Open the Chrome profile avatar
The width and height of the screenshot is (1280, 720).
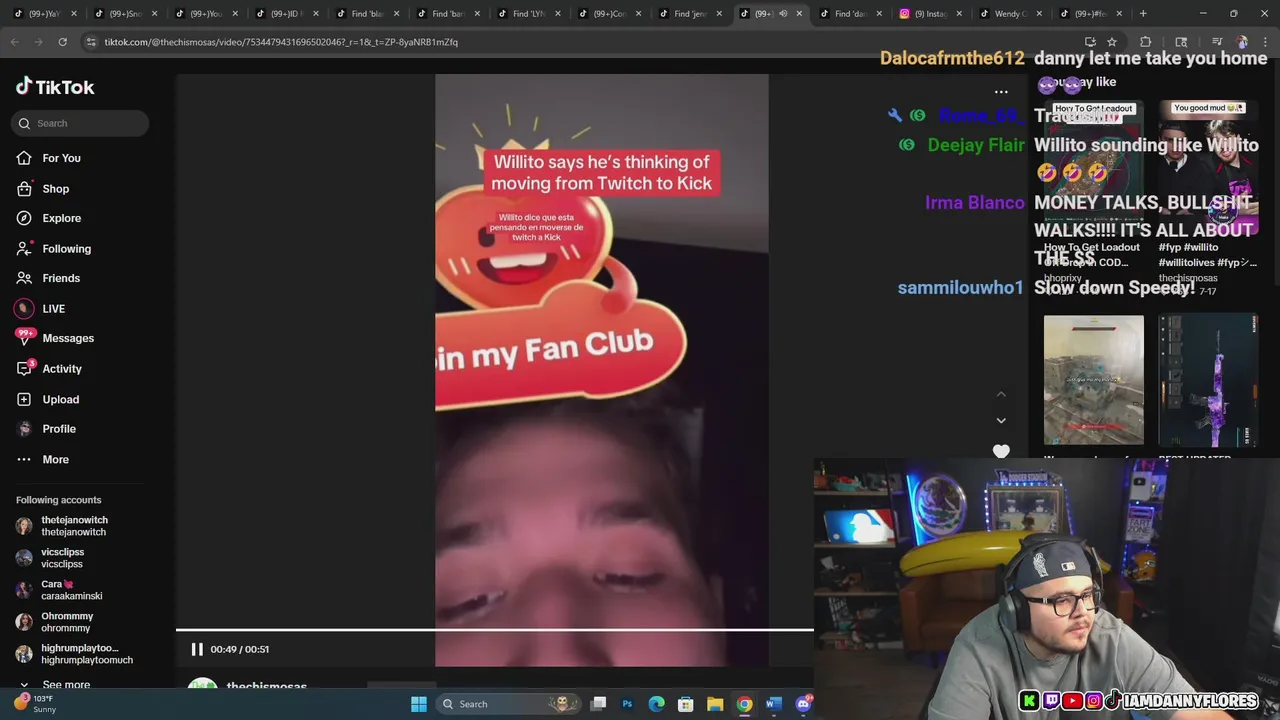(x=1242, y=42)
